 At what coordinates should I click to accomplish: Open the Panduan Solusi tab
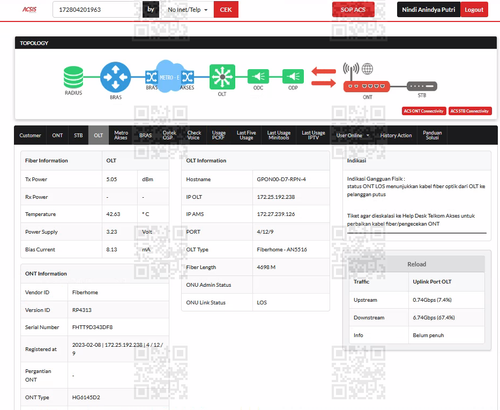pos(432,135)
